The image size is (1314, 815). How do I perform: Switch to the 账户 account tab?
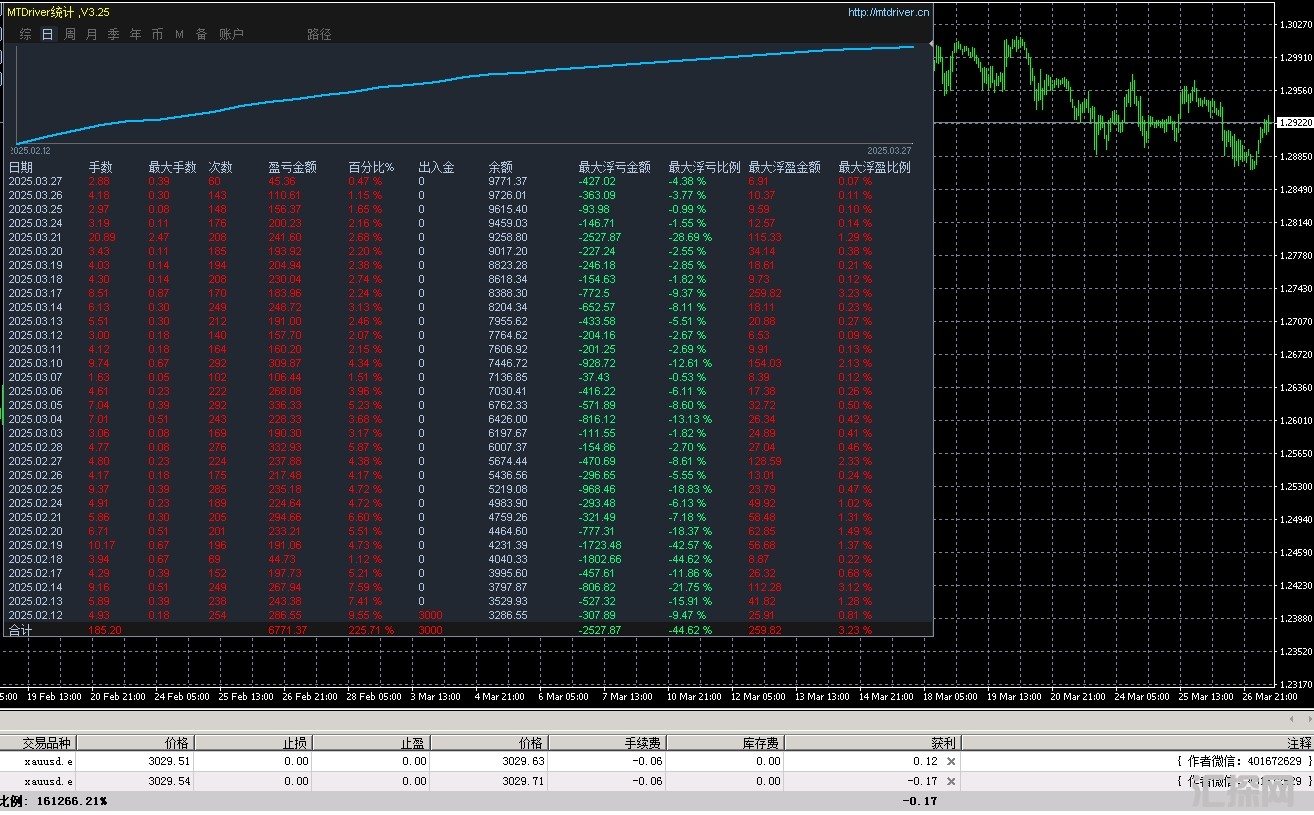click(x=231, y=34)
